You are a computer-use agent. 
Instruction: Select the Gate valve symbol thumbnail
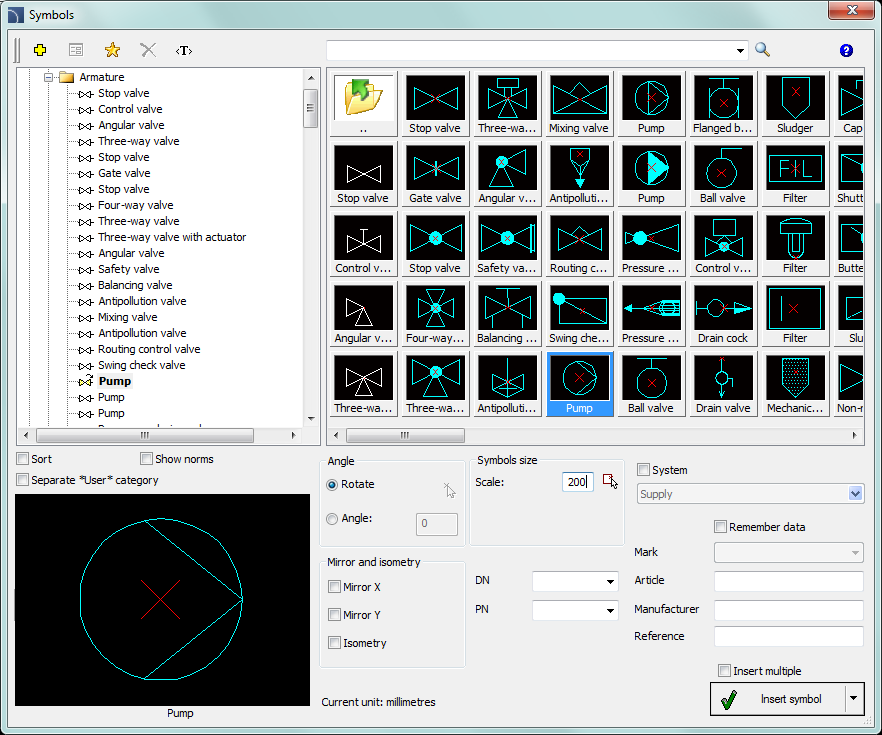435,168
